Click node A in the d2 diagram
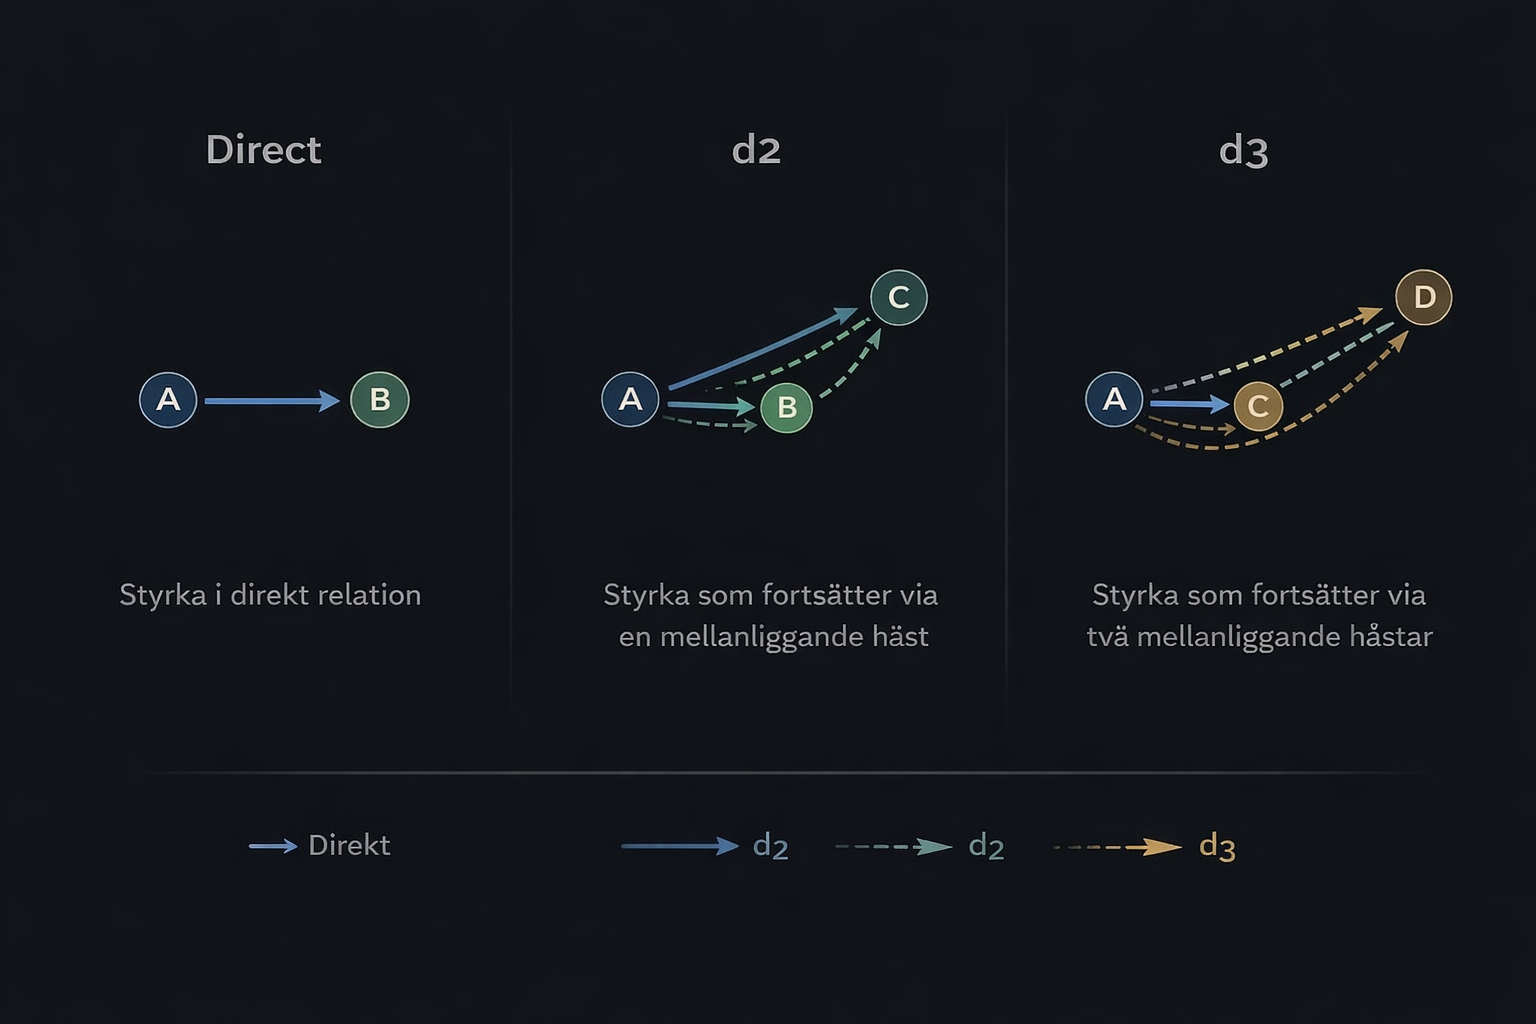This screenshot has width=1536, height=1024. click(630, 399)
